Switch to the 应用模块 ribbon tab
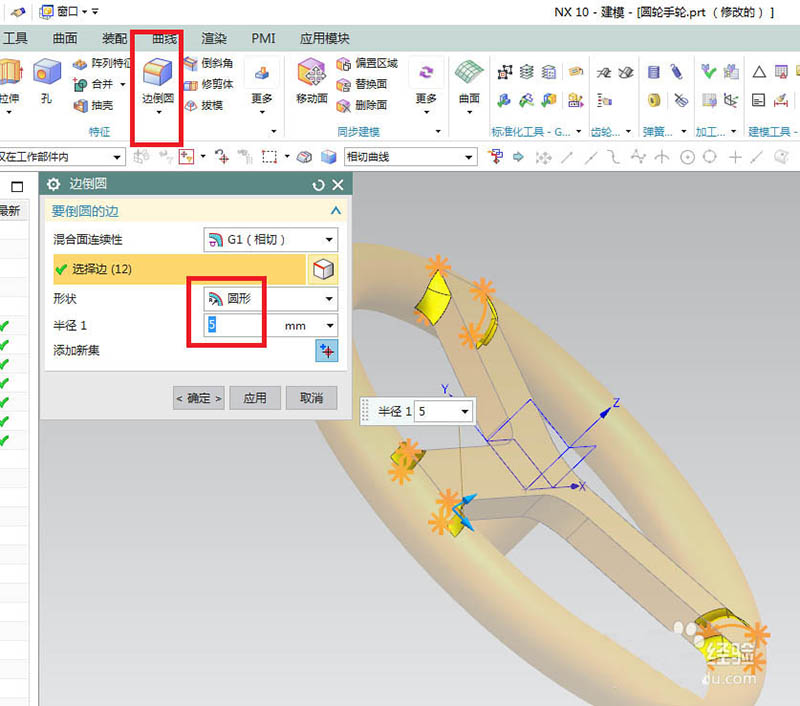This screenshot has width=800, height=706. coord(324,38)
